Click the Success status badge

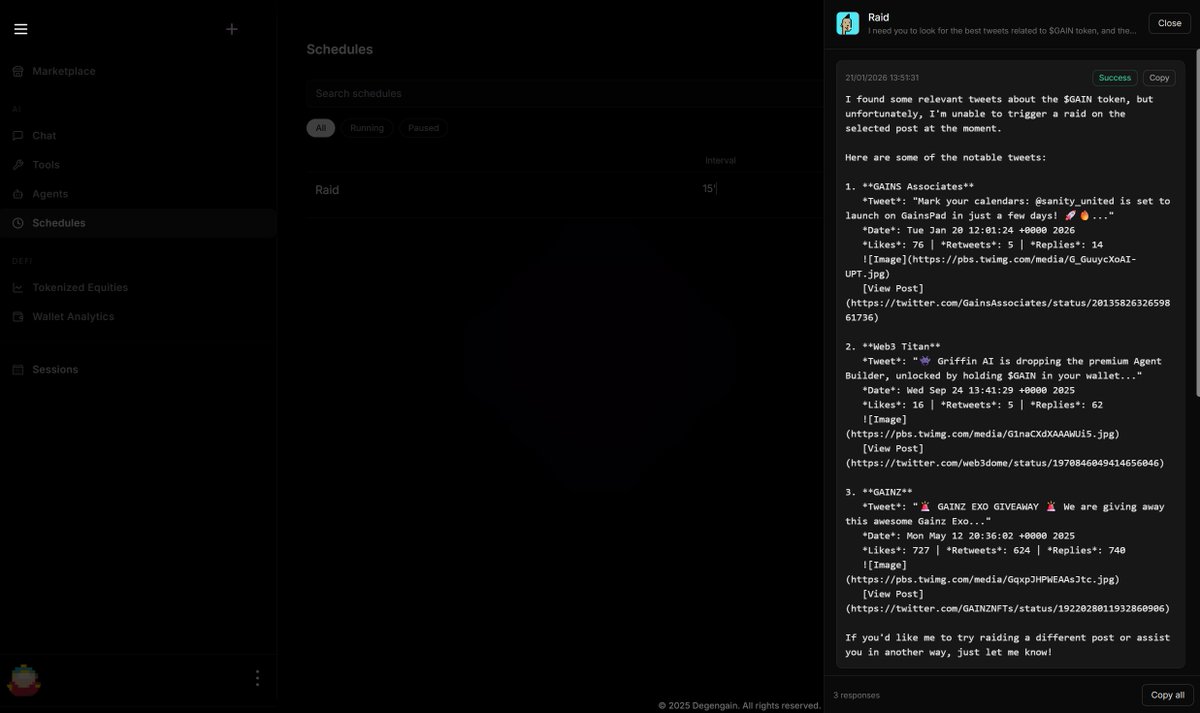pos(1115,77)
